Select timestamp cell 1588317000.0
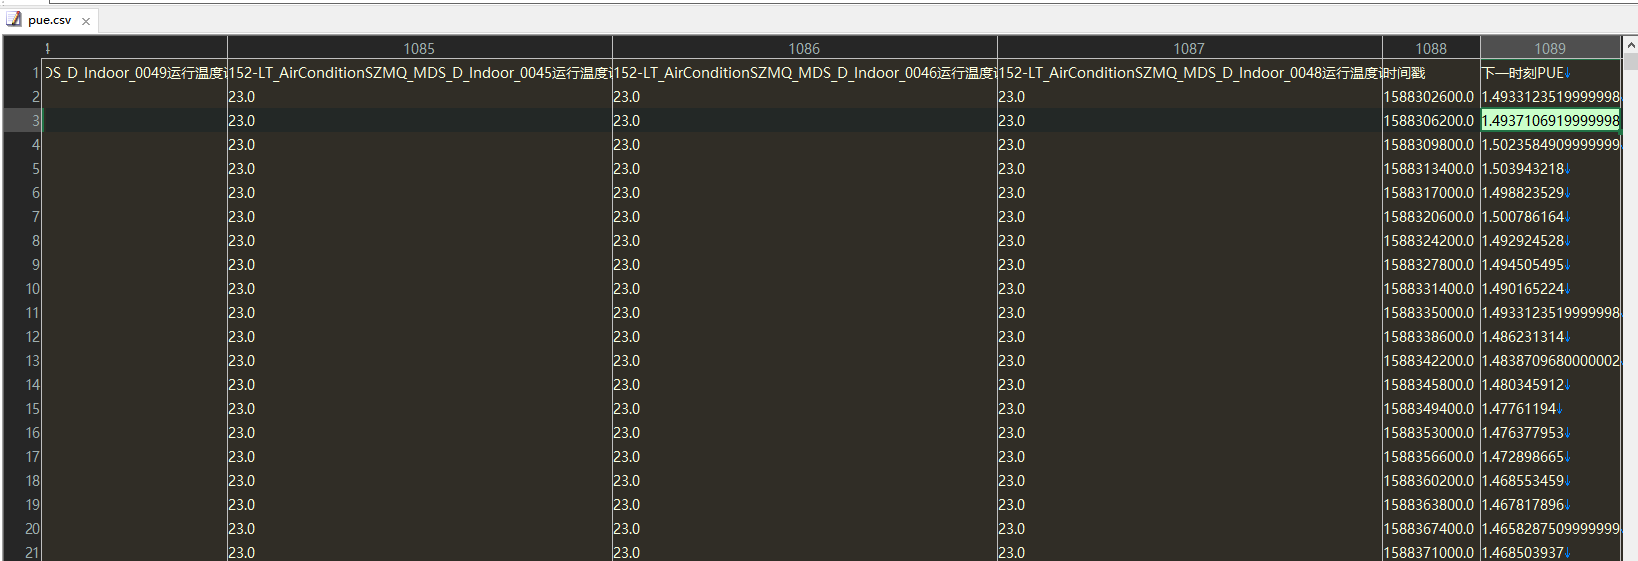1638x561 pixels. coord(1431,193)
